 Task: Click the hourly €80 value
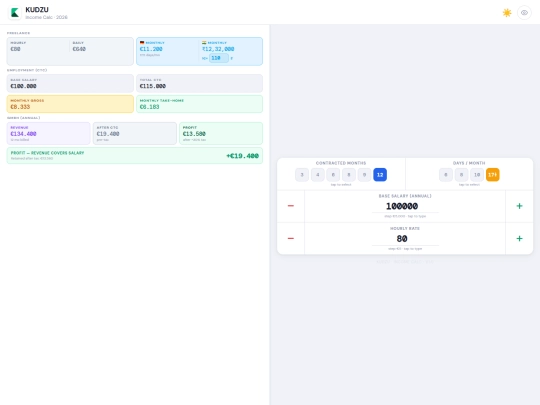[15, 49]
